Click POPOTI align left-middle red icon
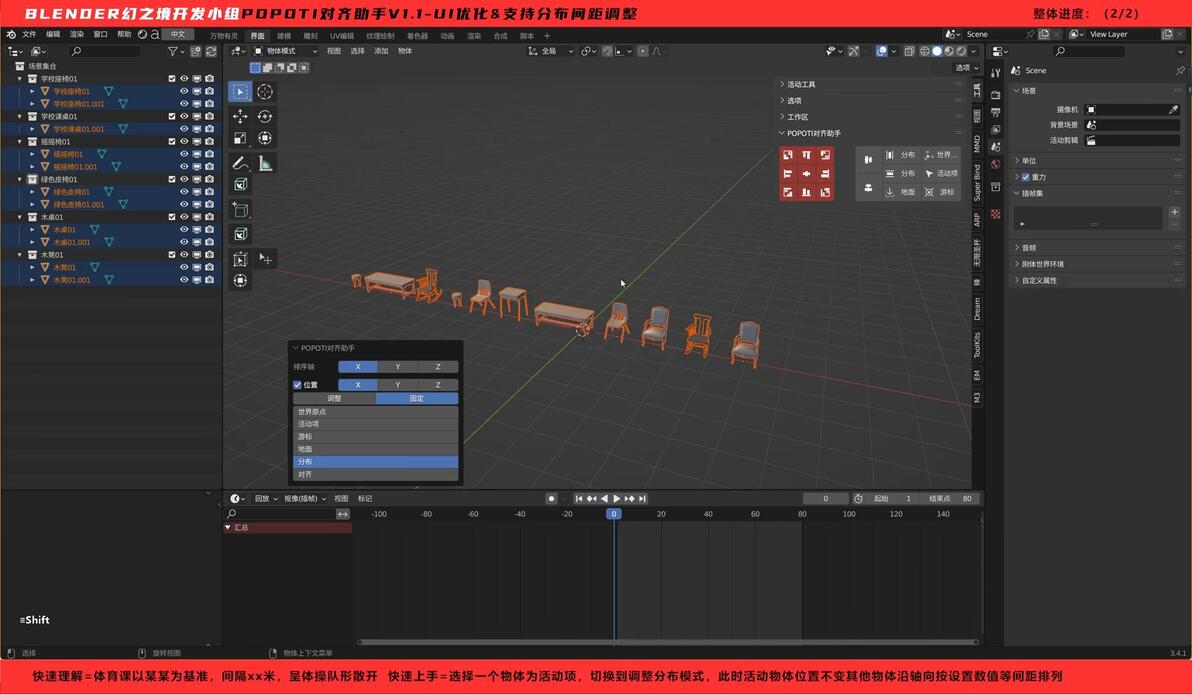This screenshot has width=1192, height=694. point(788,173)
